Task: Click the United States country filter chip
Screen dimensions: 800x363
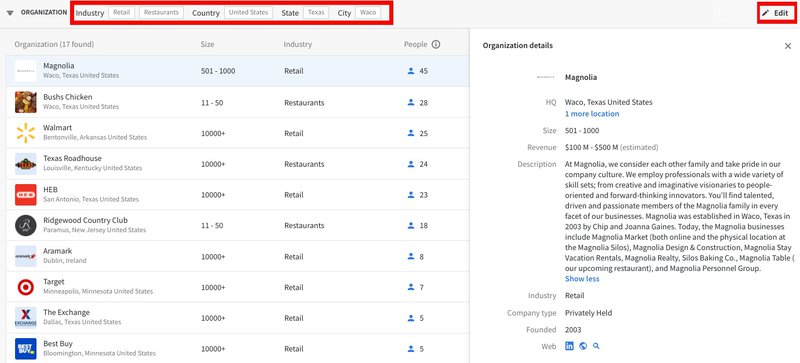Action: click(248, 13)
